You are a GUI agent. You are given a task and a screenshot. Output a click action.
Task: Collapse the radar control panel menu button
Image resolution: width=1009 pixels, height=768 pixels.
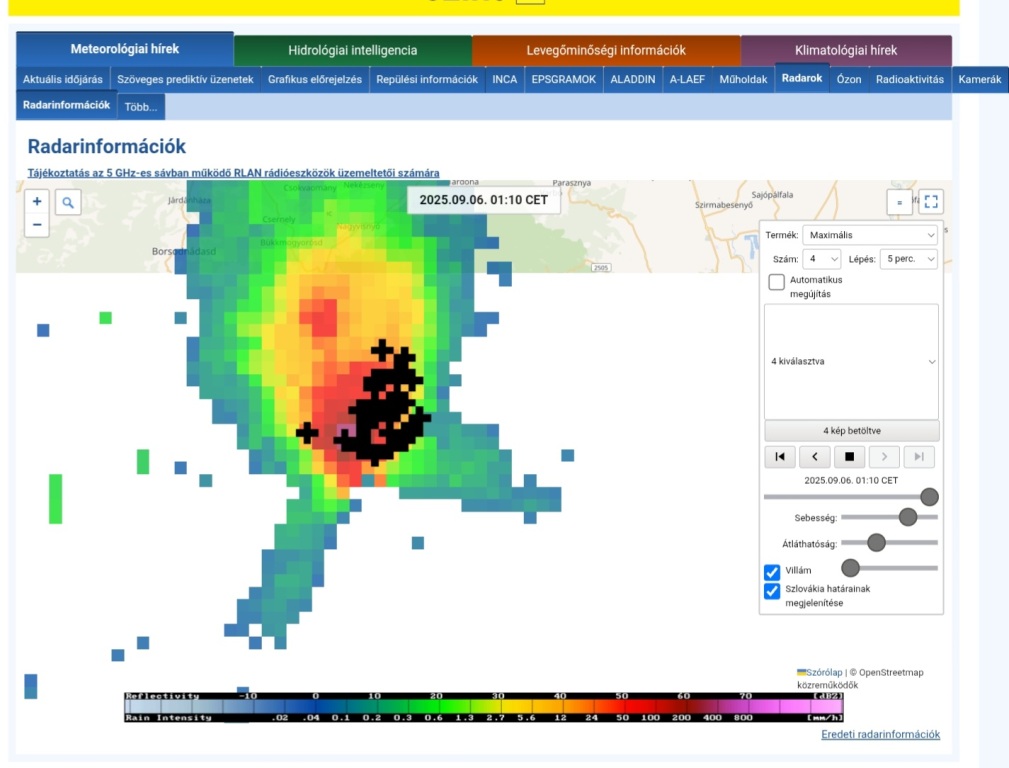click(x=899, y=202)
